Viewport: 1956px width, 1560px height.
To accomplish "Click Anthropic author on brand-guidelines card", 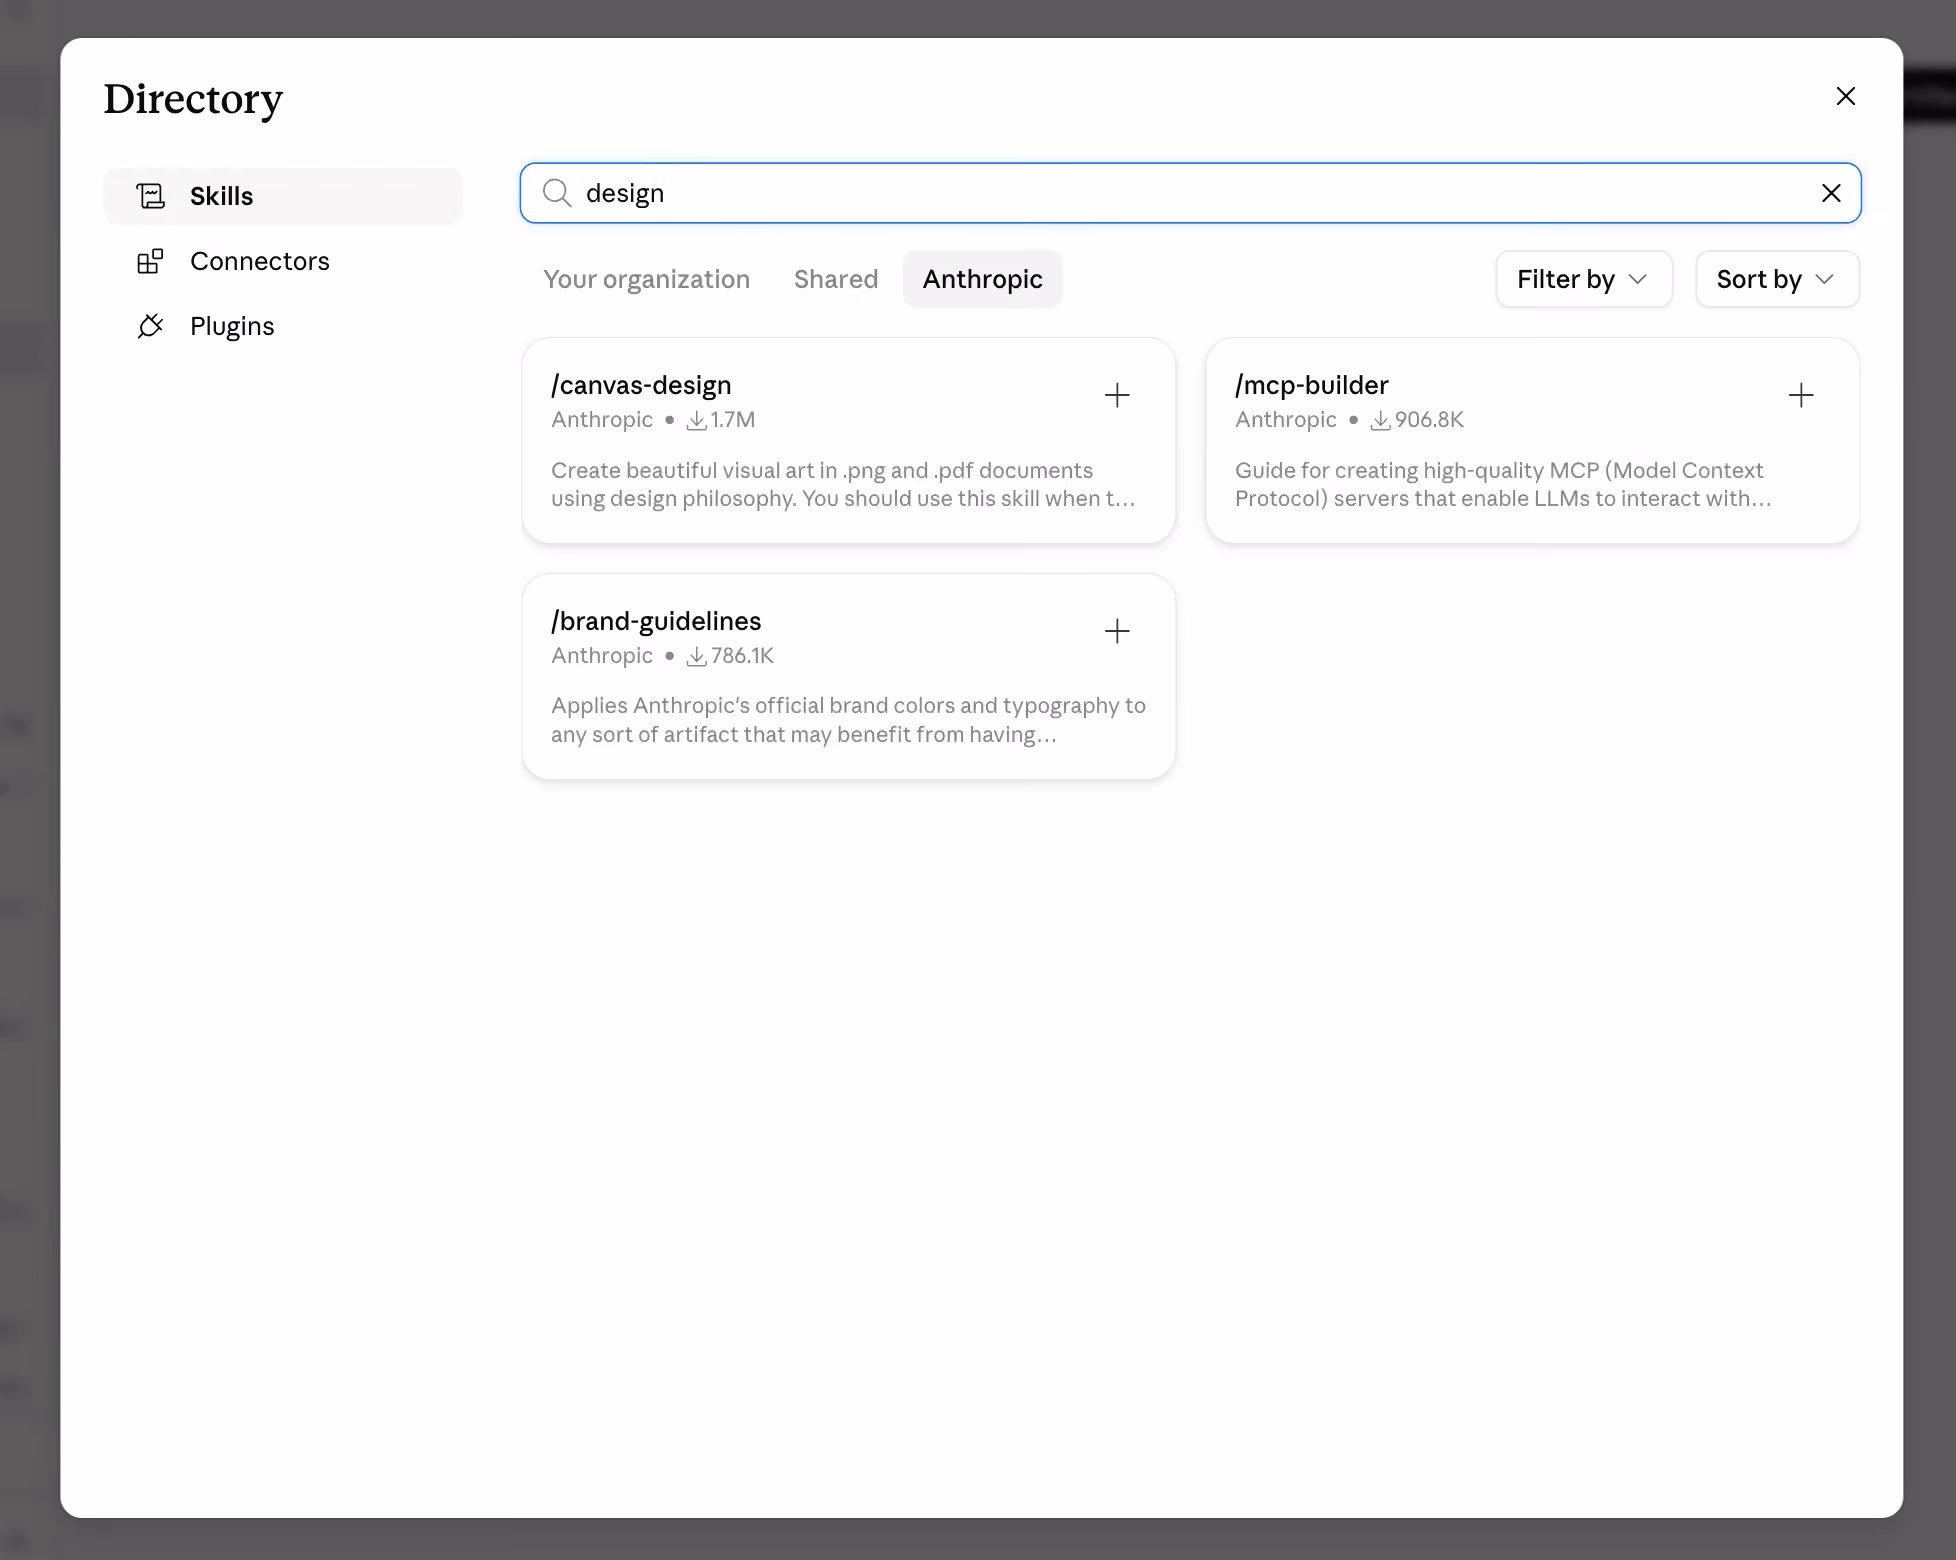I will pyautogui.click(x=601, y=656).
